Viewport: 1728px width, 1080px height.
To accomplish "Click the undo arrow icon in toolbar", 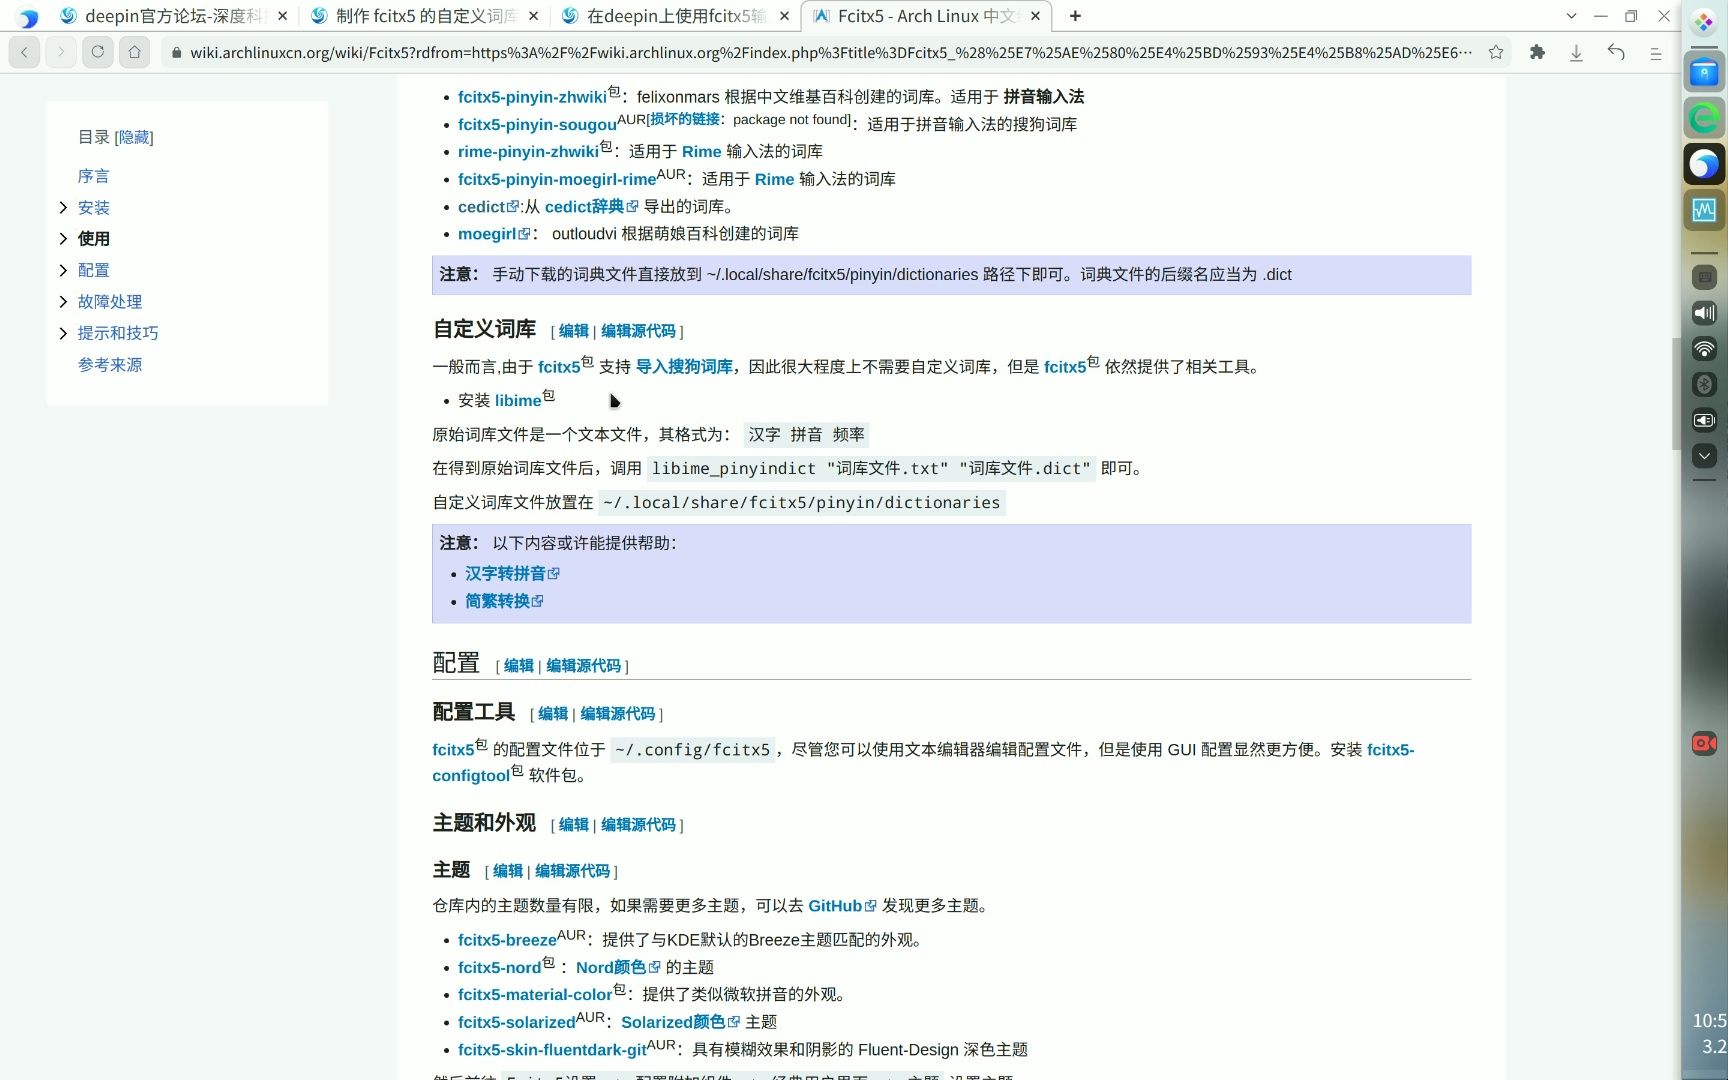I will tap(1616, 52).
